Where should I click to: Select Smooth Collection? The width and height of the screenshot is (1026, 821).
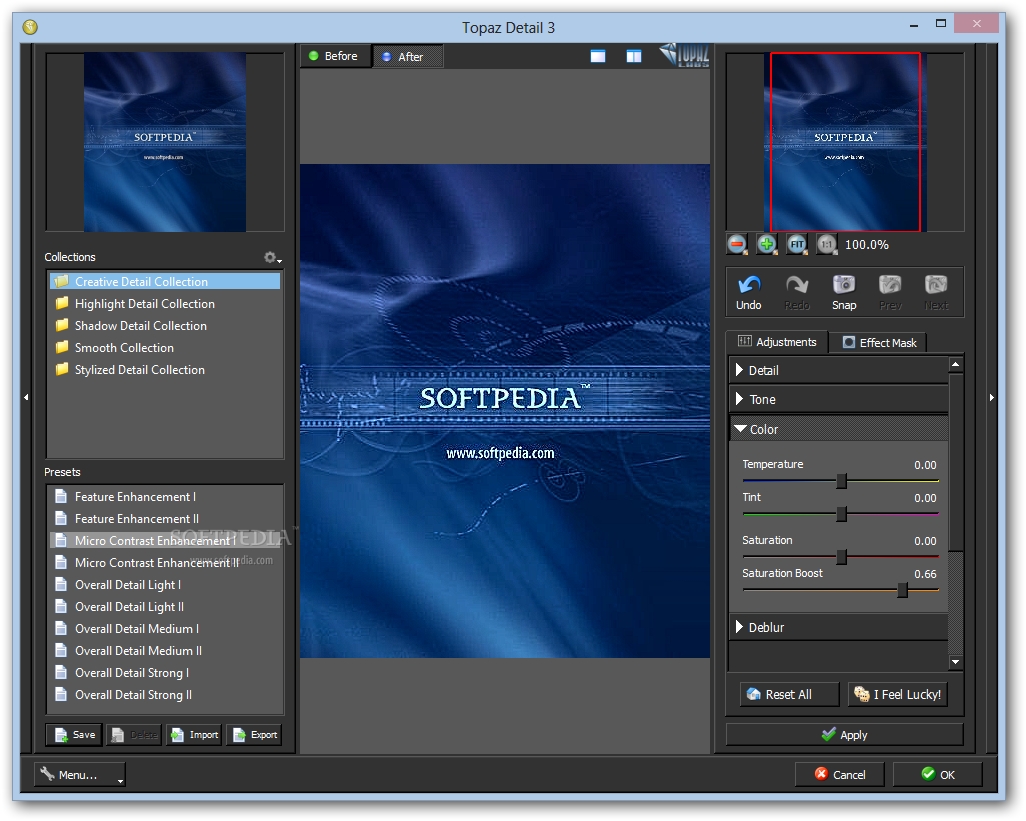coord(165,347)
